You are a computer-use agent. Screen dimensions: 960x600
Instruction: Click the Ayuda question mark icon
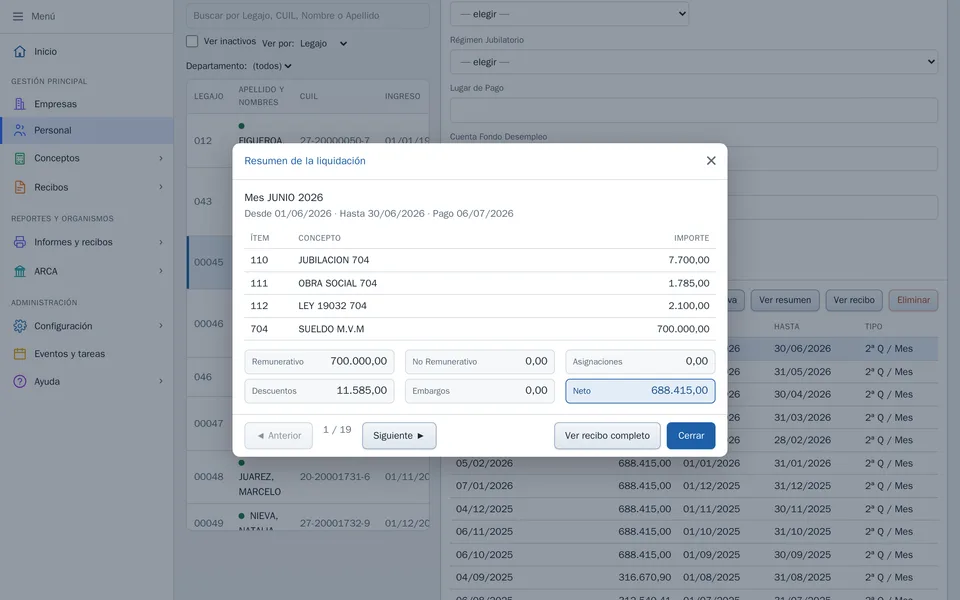(20, 381)
